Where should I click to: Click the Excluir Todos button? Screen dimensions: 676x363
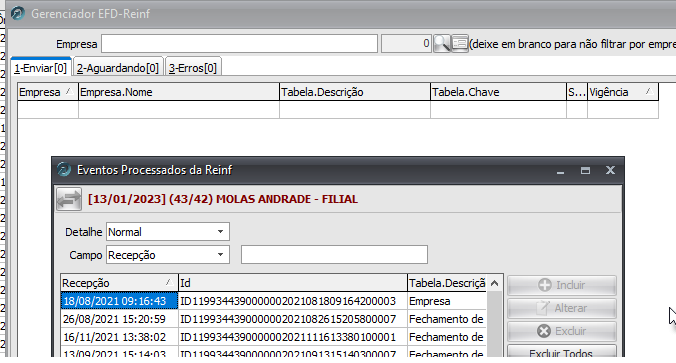pos(562,353)
